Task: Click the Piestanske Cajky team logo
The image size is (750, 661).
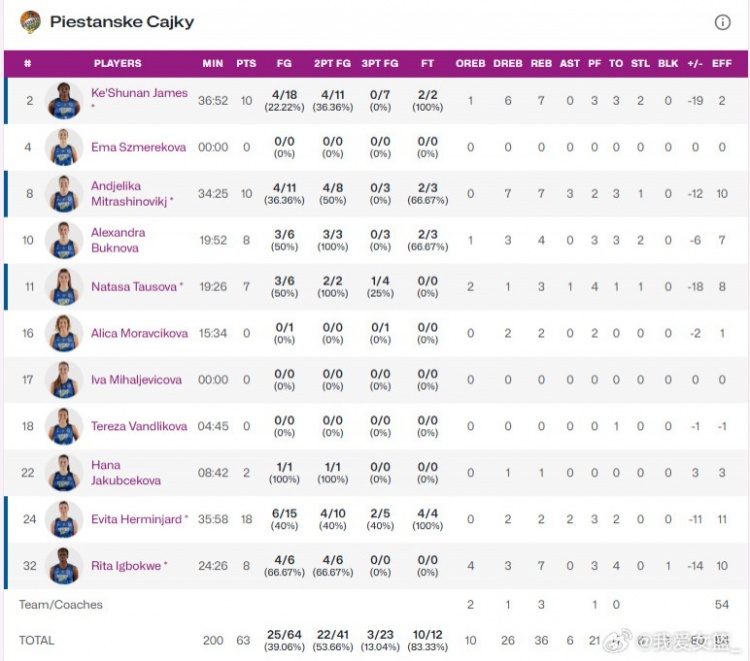Action: coord(30,22)
